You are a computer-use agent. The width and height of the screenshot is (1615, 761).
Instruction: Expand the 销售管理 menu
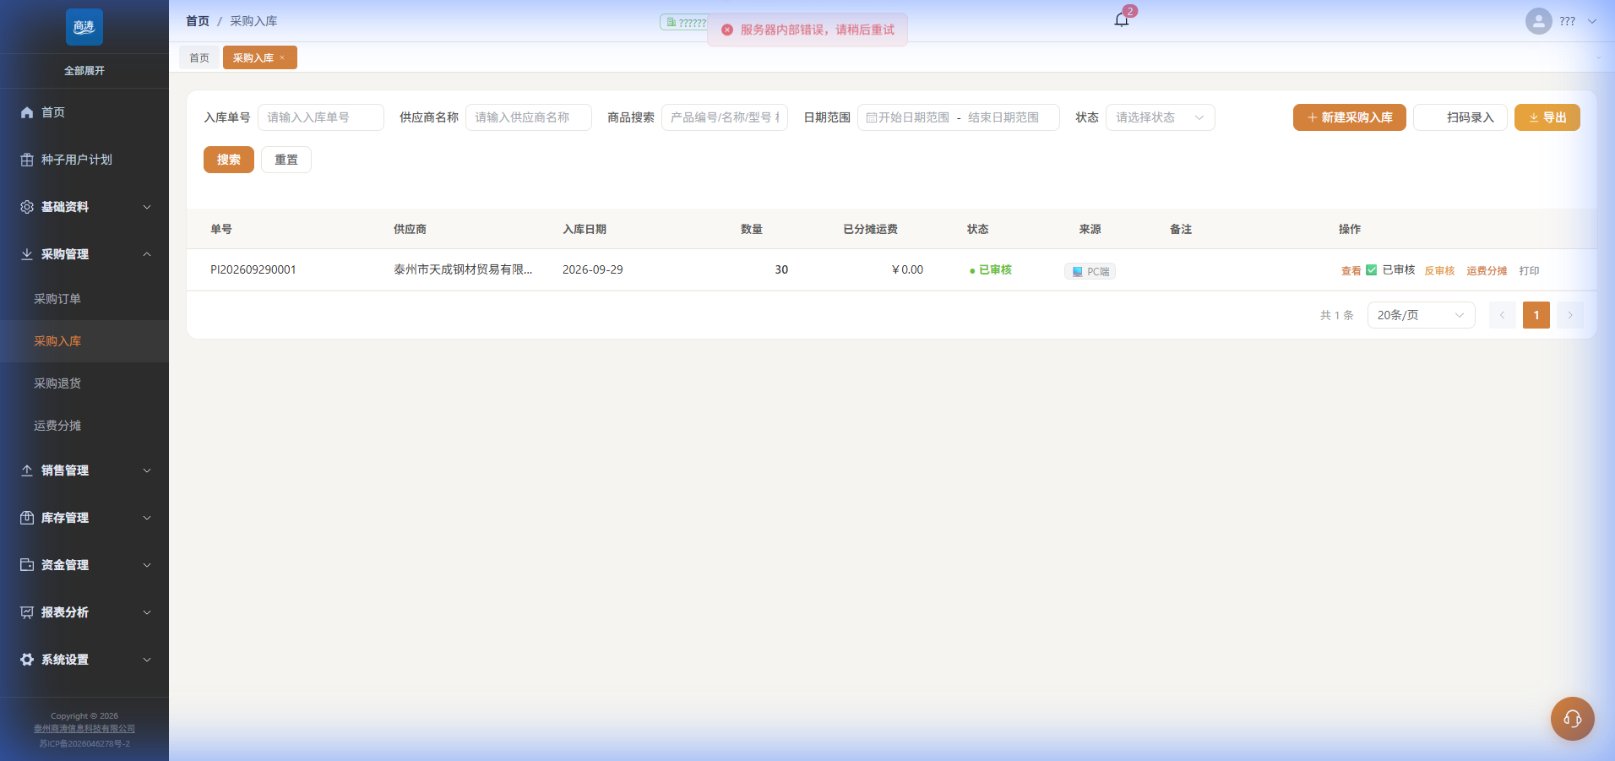147,470
